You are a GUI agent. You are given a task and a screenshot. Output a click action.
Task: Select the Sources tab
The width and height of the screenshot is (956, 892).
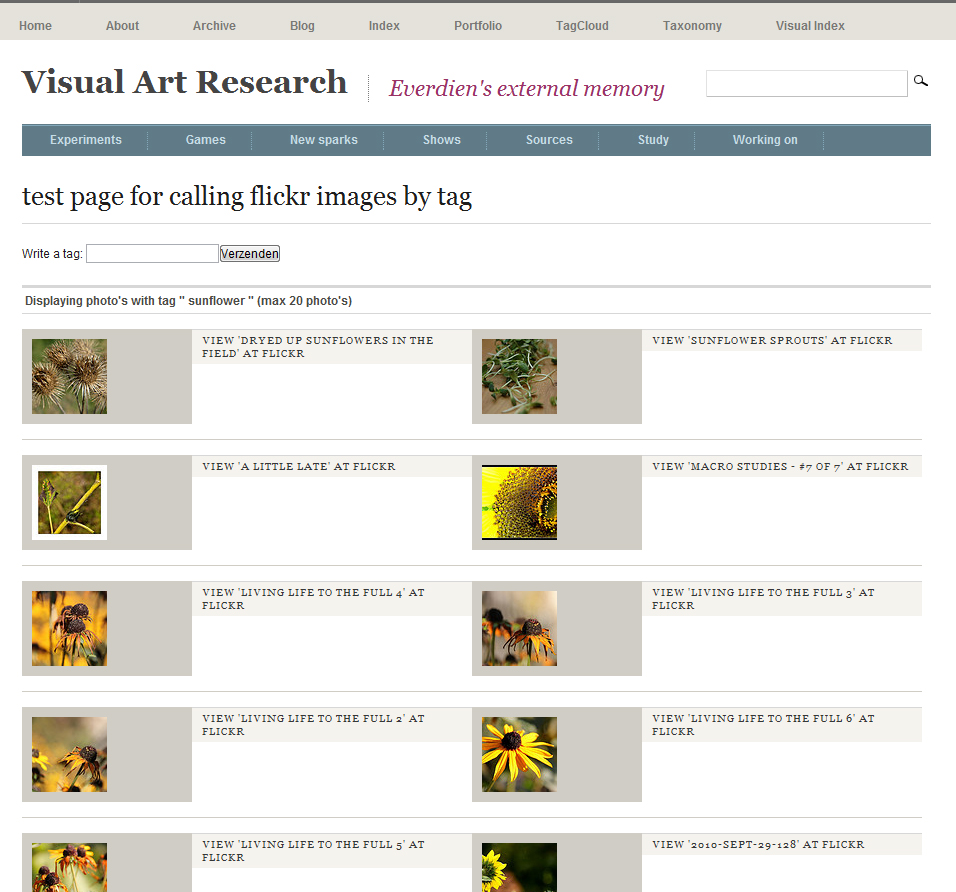click(x=549, y=140)
